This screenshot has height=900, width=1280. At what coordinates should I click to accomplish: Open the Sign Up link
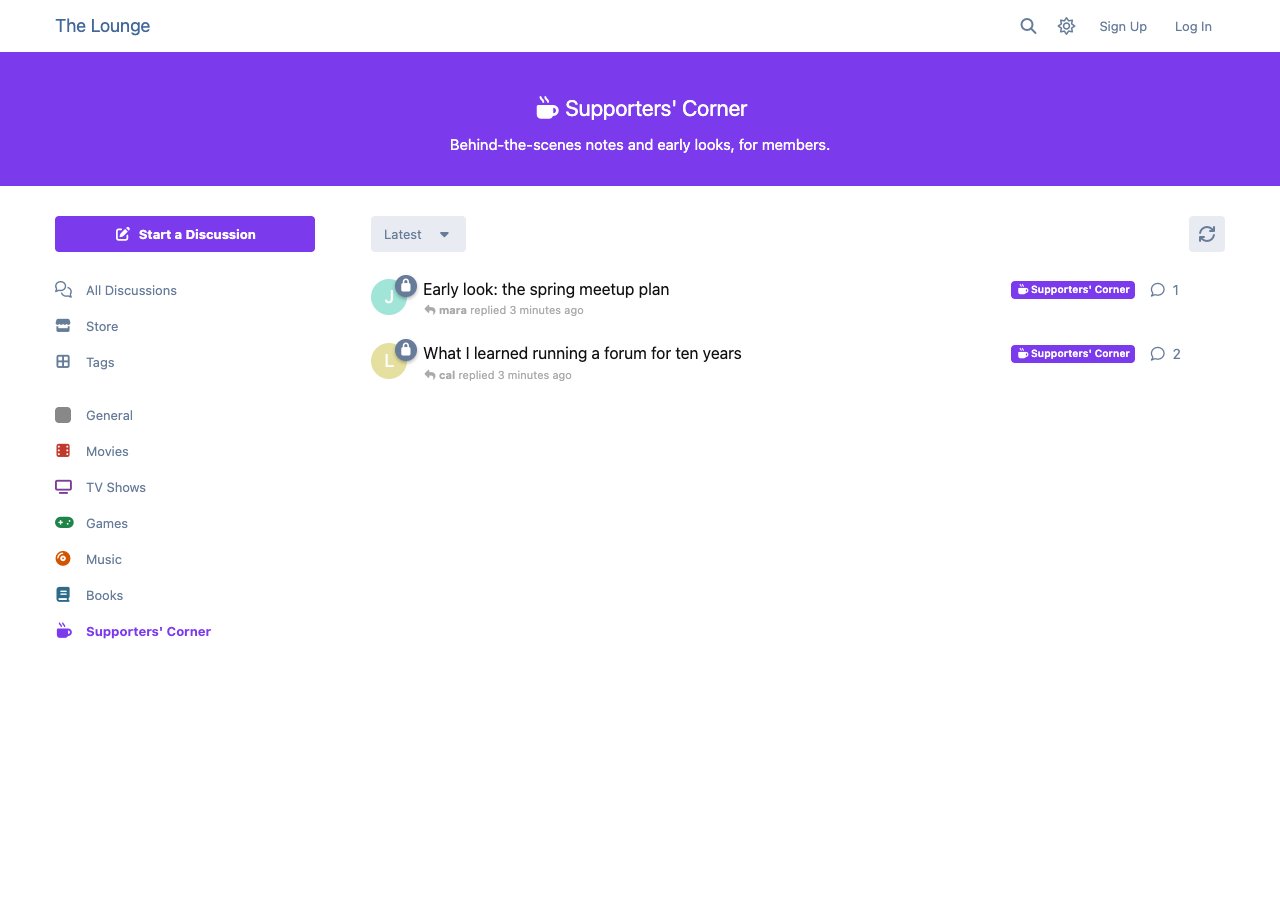point(1123,26)
